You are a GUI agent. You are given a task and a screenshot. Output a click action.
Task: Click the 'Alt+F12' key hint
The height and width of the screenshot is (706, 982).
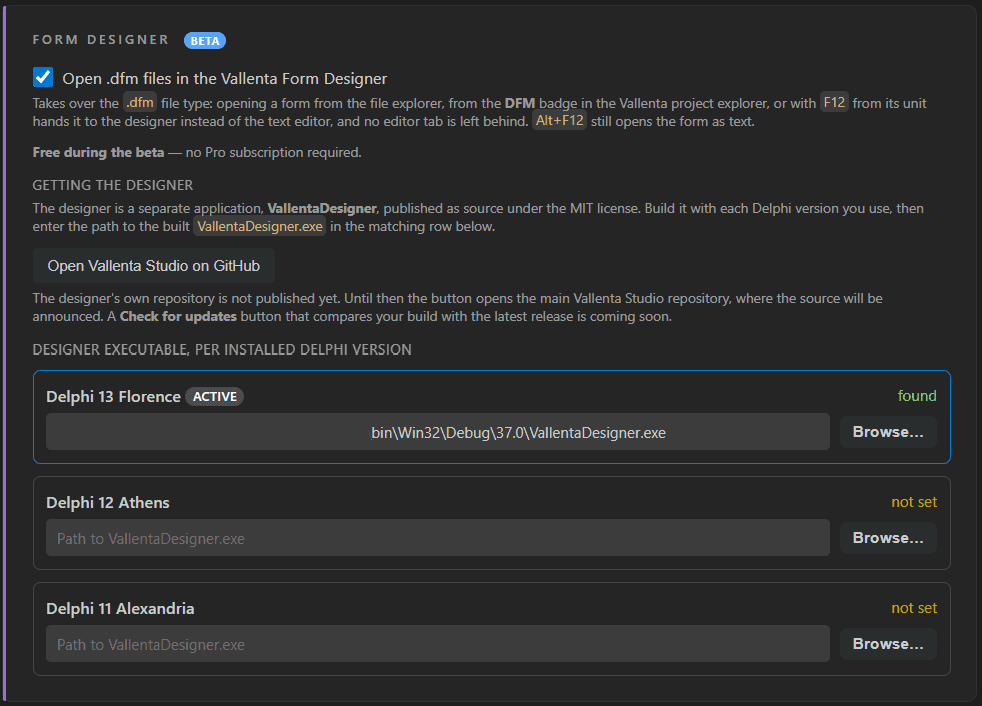coord(560,120)
